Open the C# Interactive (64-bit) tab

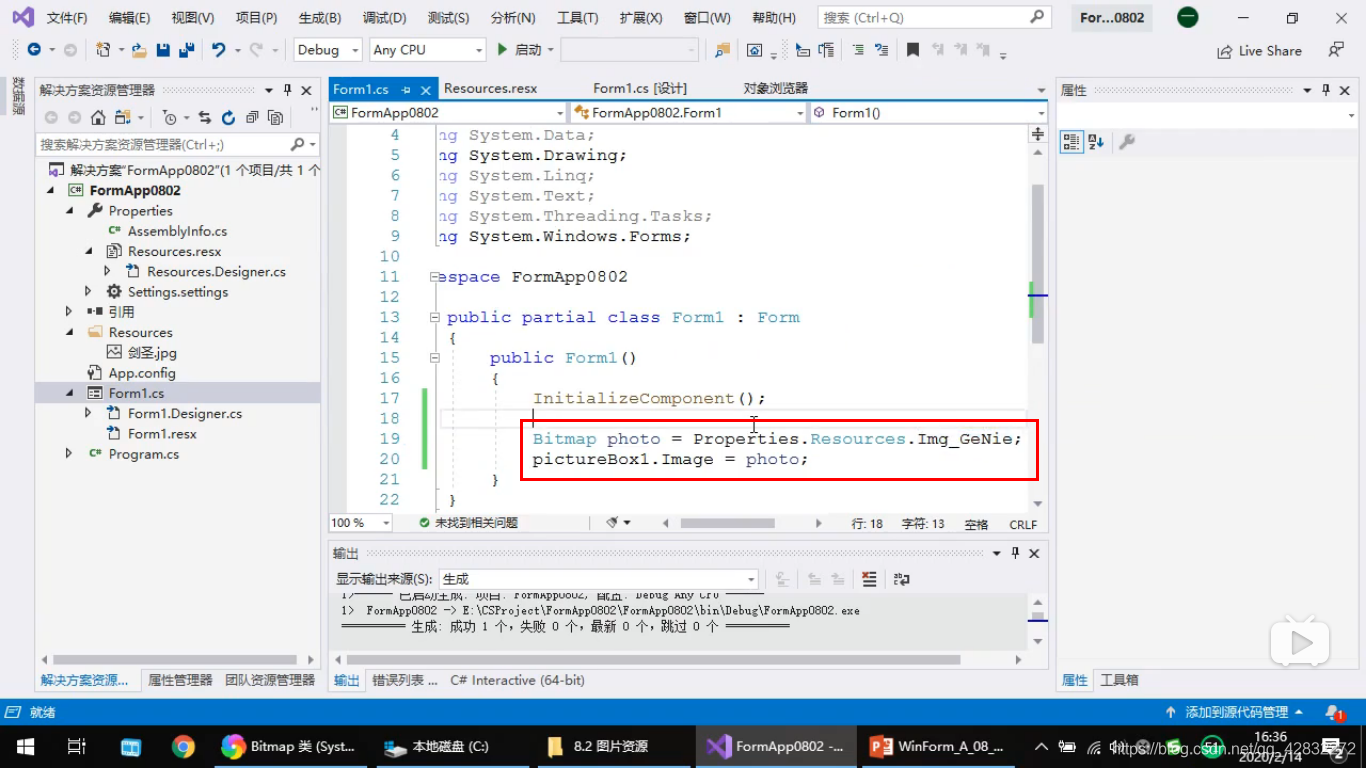(x=517, y=680)
